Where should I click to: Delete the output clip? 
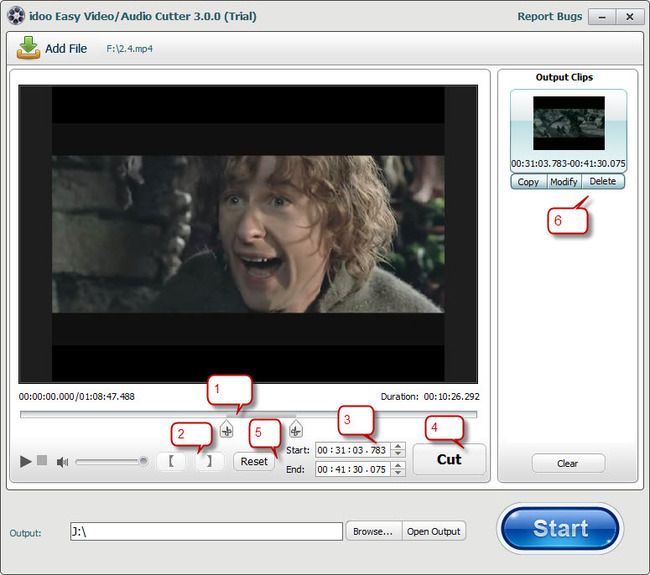click(x=603, y=182)
